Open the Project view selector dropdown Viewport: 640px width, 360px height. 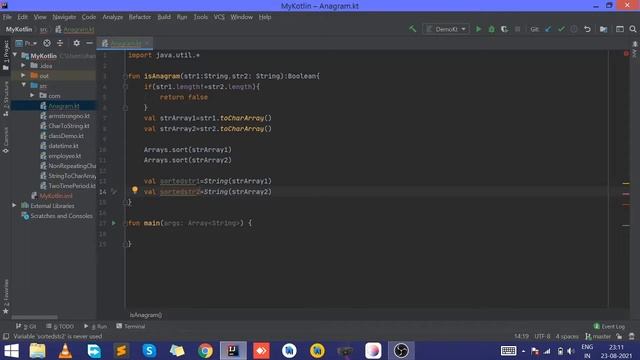26,43
